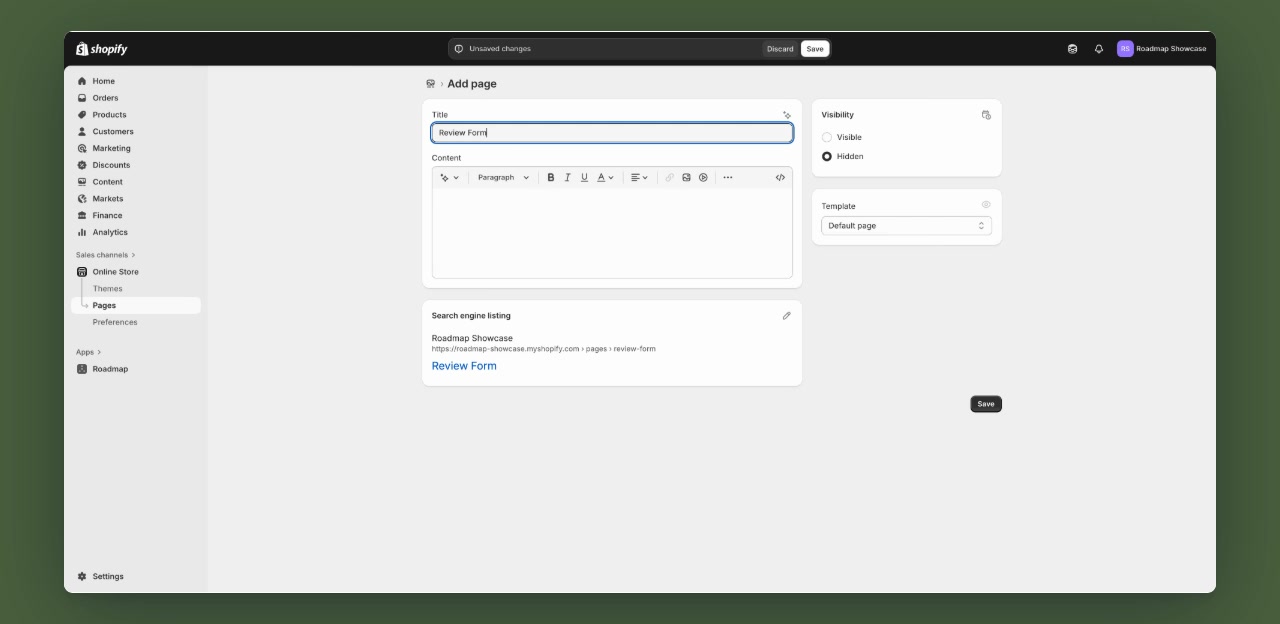Switch the editor to code view

(x=780, y=177)
